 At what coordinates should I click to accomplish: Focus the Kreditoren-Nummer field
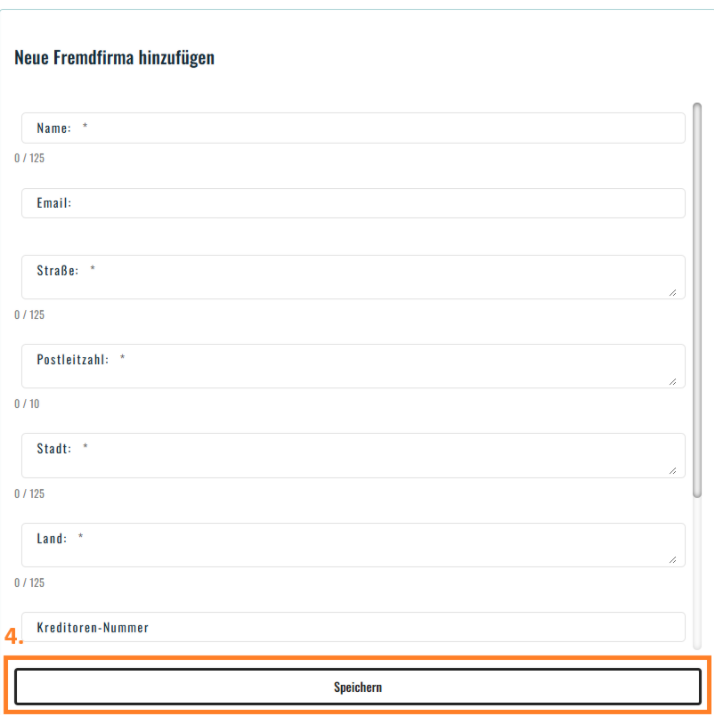353,627
